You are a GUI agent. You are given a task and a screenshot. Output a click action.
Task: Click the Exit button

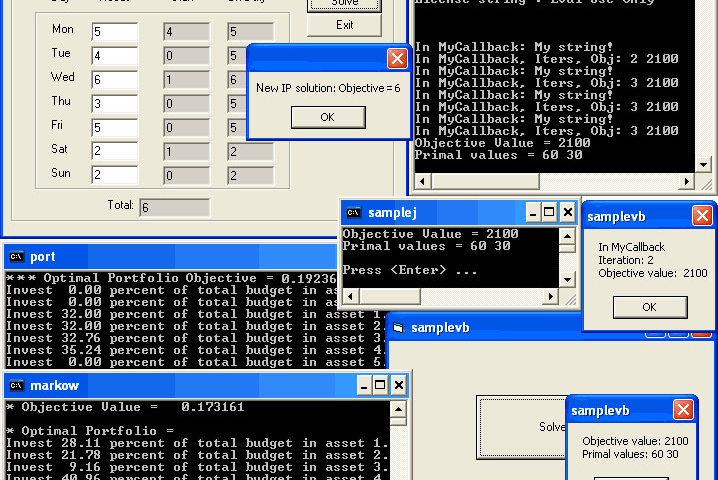[x=345, y=25]
